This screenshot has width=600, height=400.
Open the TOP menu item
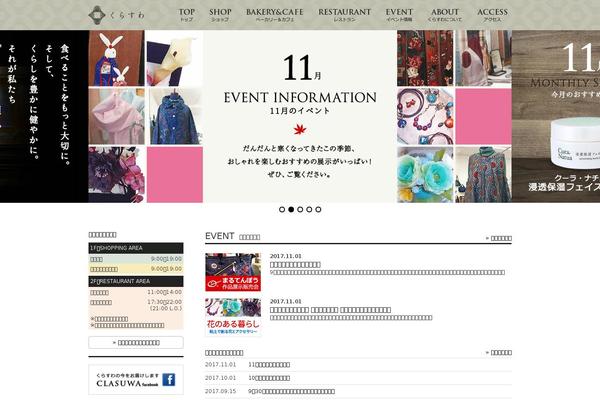186,15
